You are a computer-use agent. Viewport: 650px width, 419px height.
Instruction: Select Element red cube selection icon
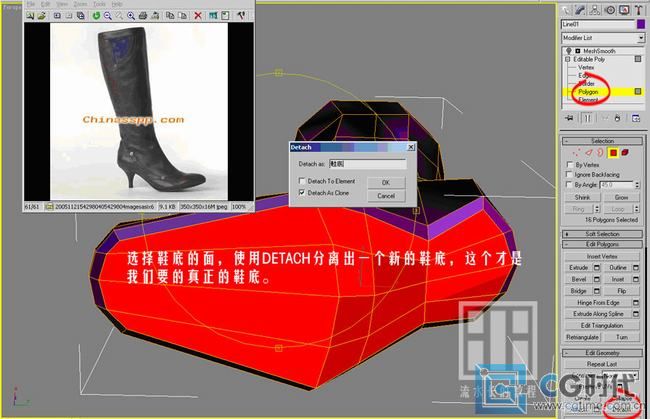625,153
